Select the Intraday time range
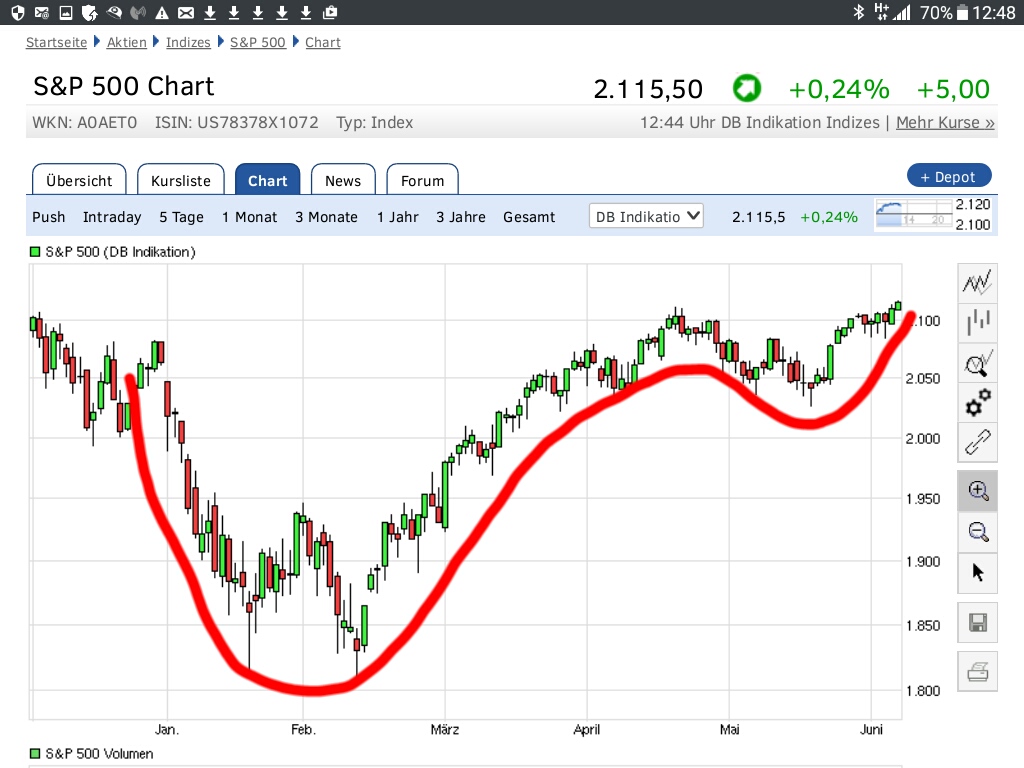1024x768 pixels. [x=112, y=217]
